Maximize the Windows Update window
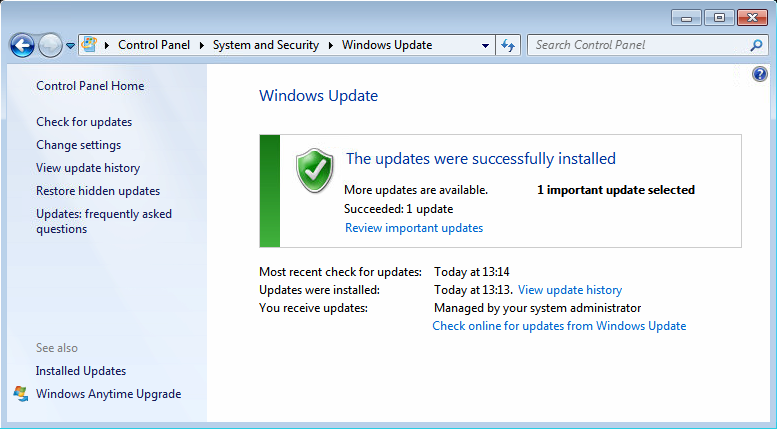777x429 pixels. pyautogui.click(x=719, y=18)
